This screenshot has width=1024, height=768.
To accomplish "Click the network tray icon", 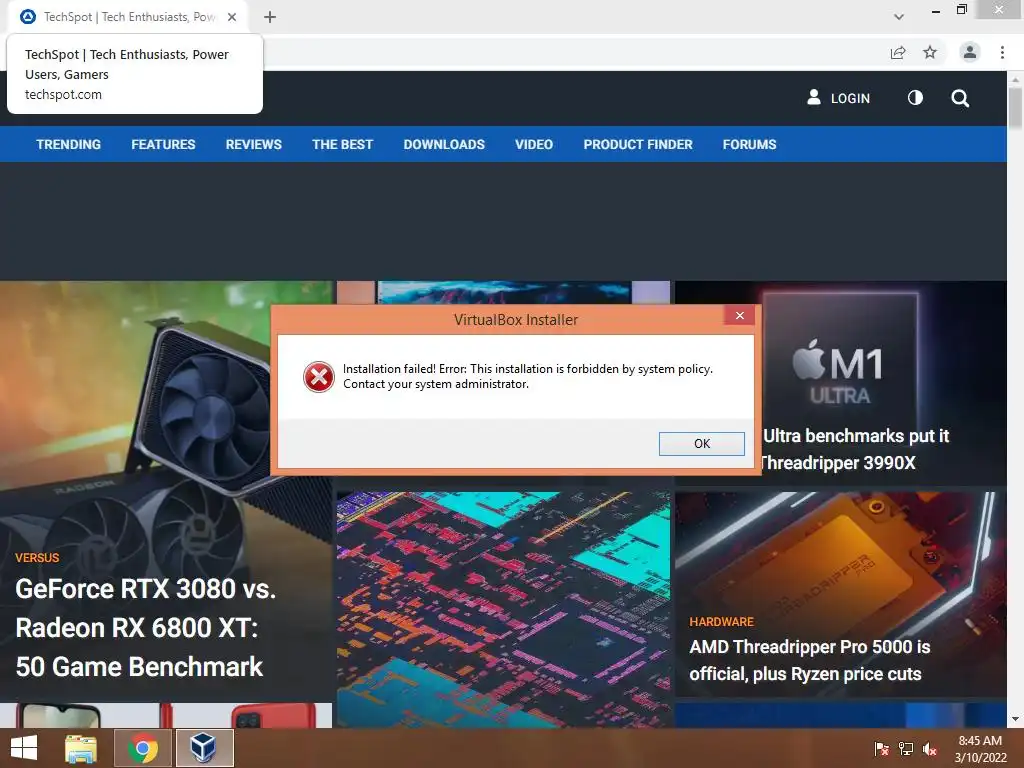I will tap(906, 749).
